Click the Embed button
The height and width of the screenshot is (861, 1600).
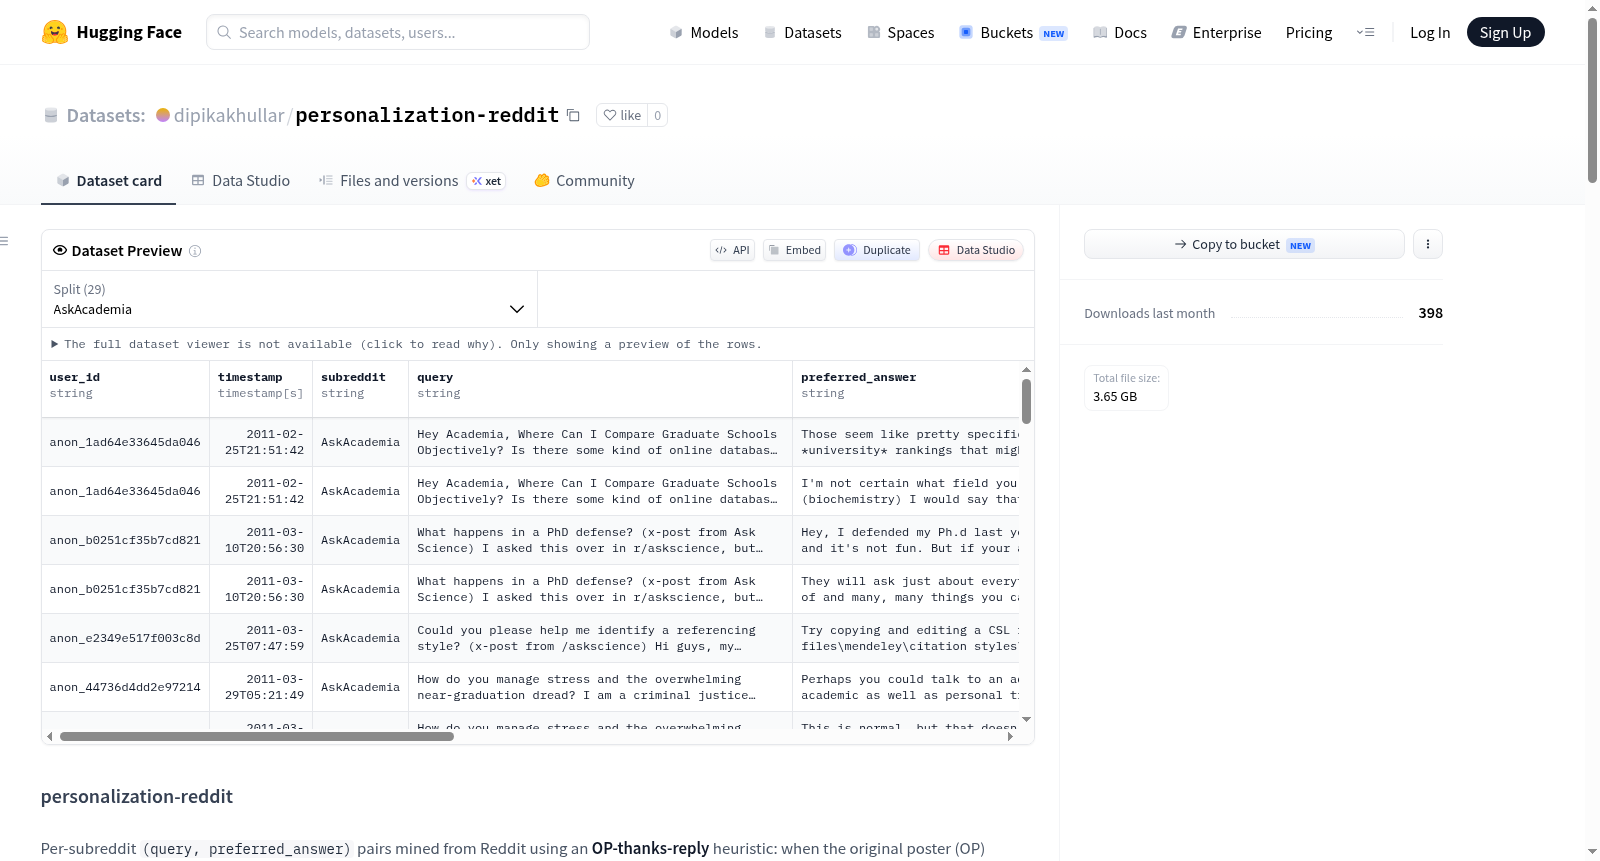point(794,250)
